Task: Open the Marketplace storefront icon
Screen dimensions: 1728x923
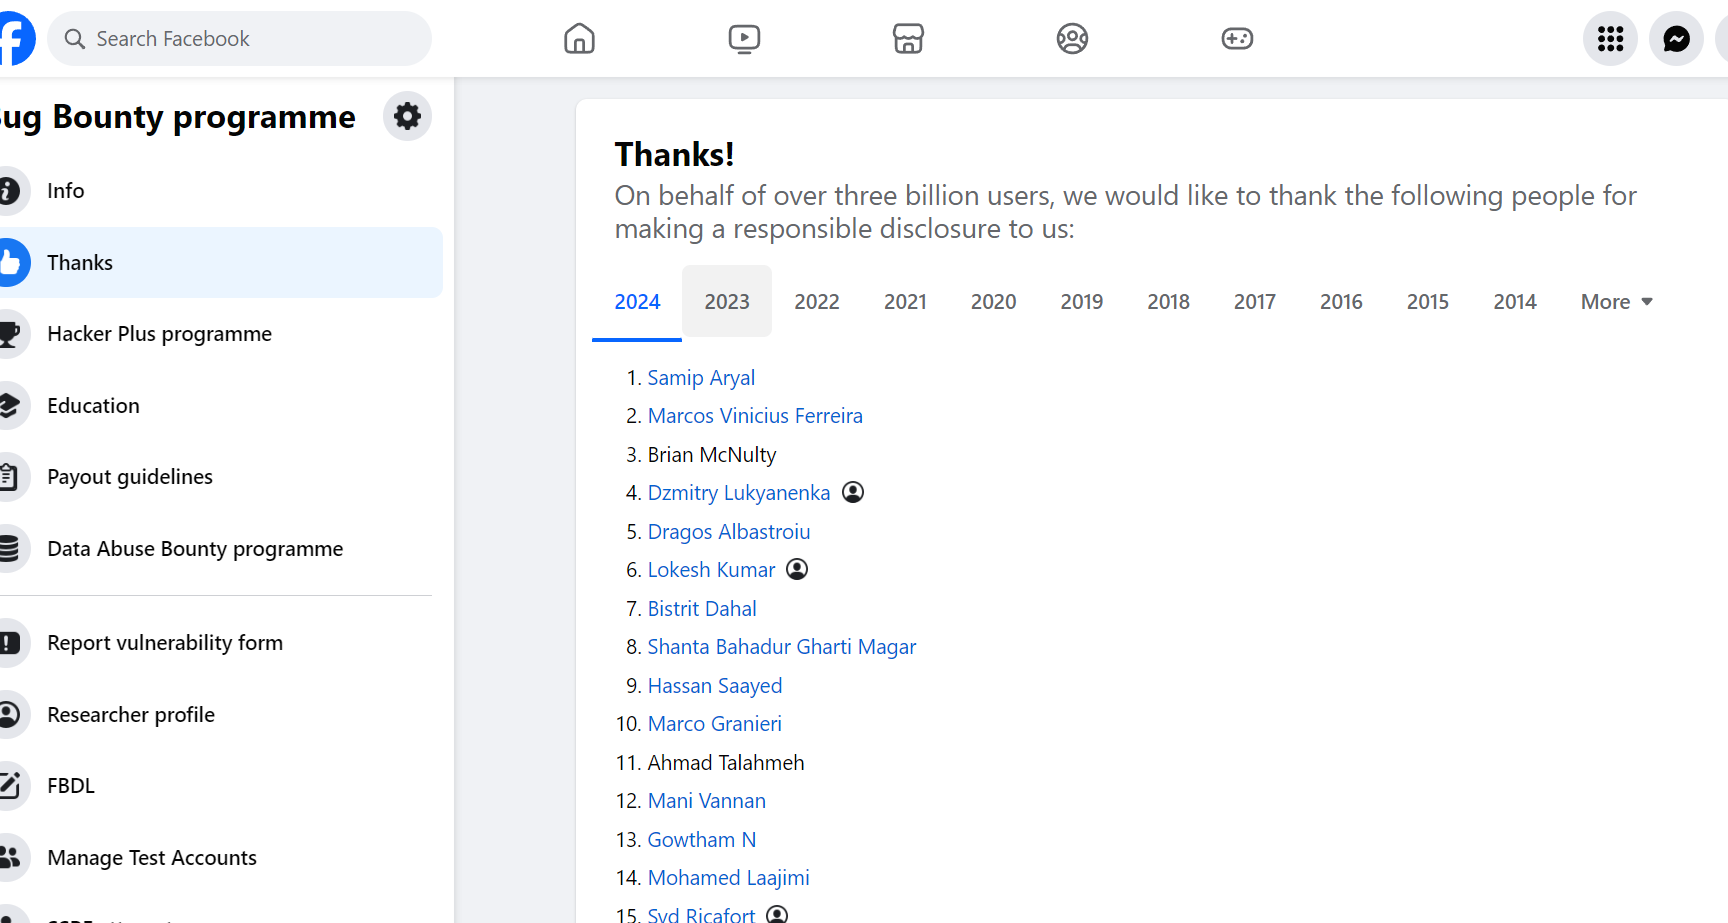Action: tap(908, 39)
